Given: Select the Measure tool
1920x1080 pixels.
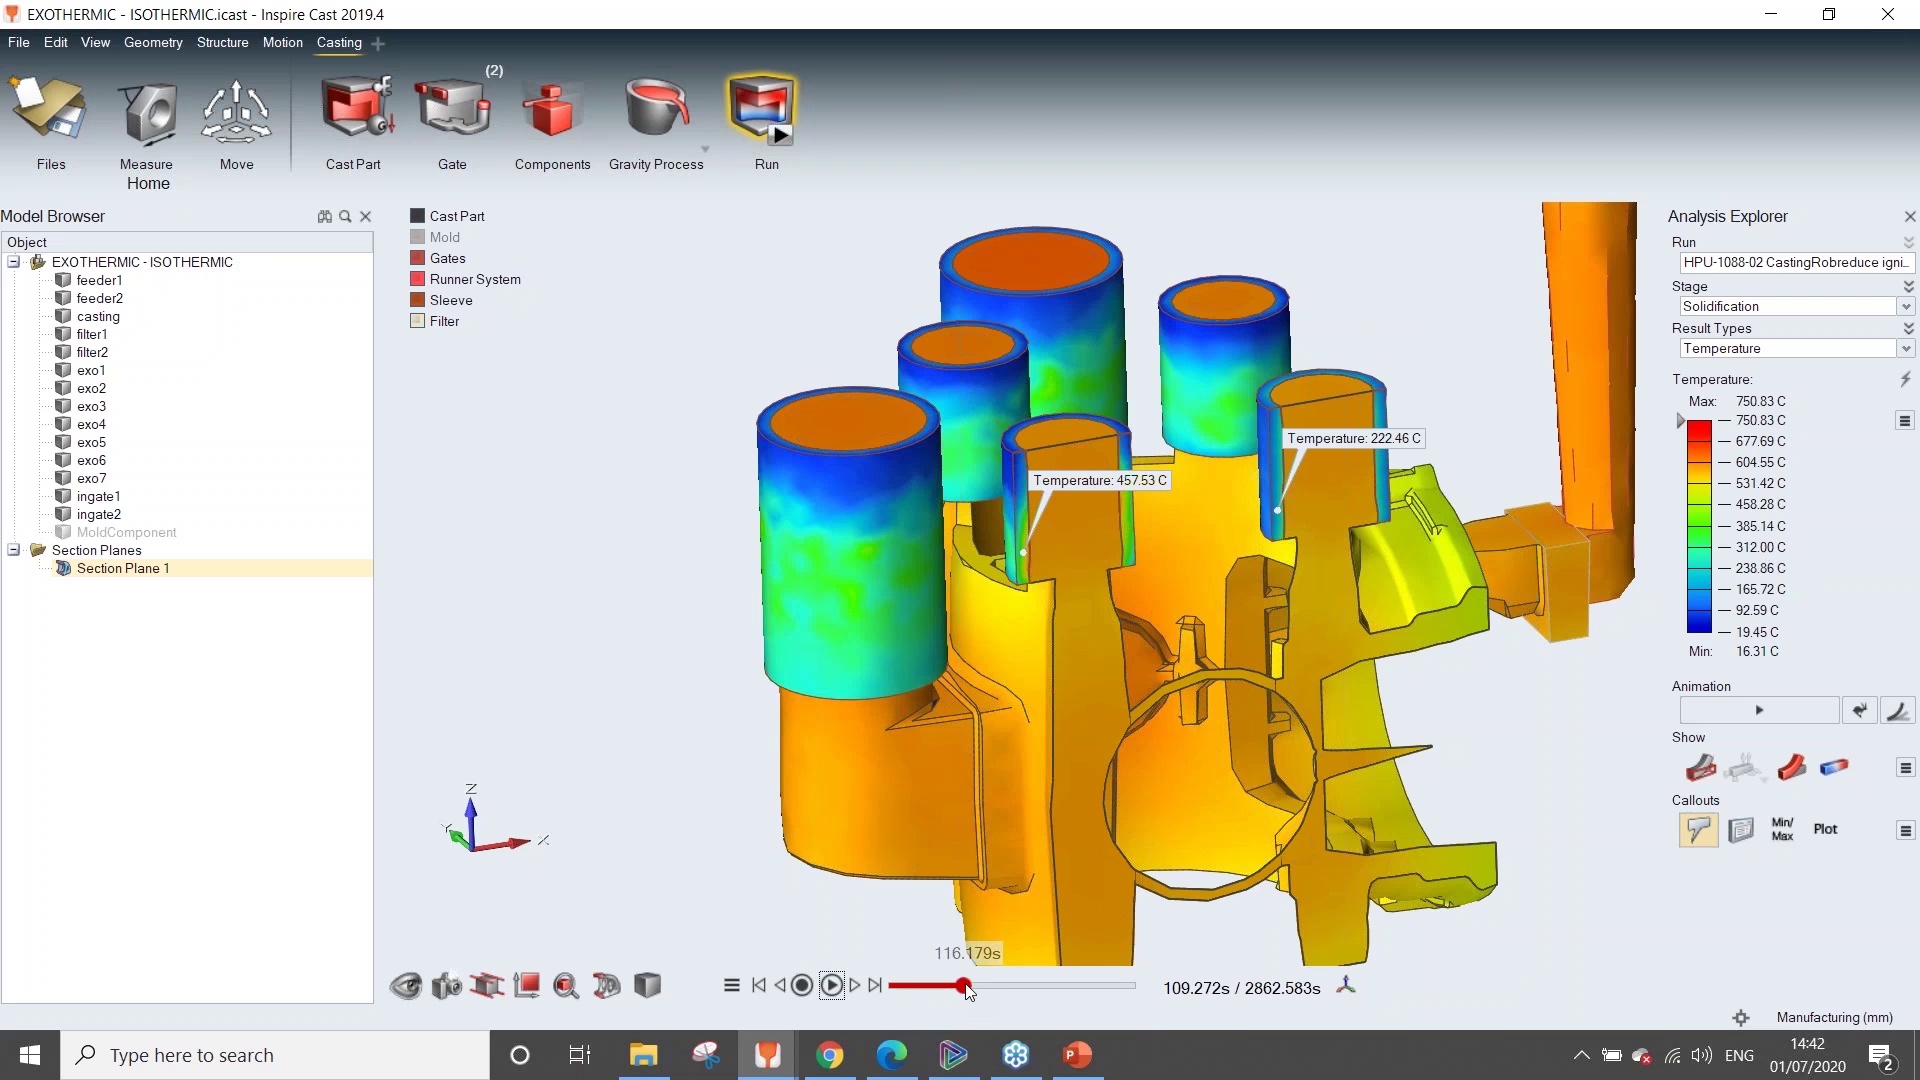Looking at the screenshot, I should click(147, 110).
